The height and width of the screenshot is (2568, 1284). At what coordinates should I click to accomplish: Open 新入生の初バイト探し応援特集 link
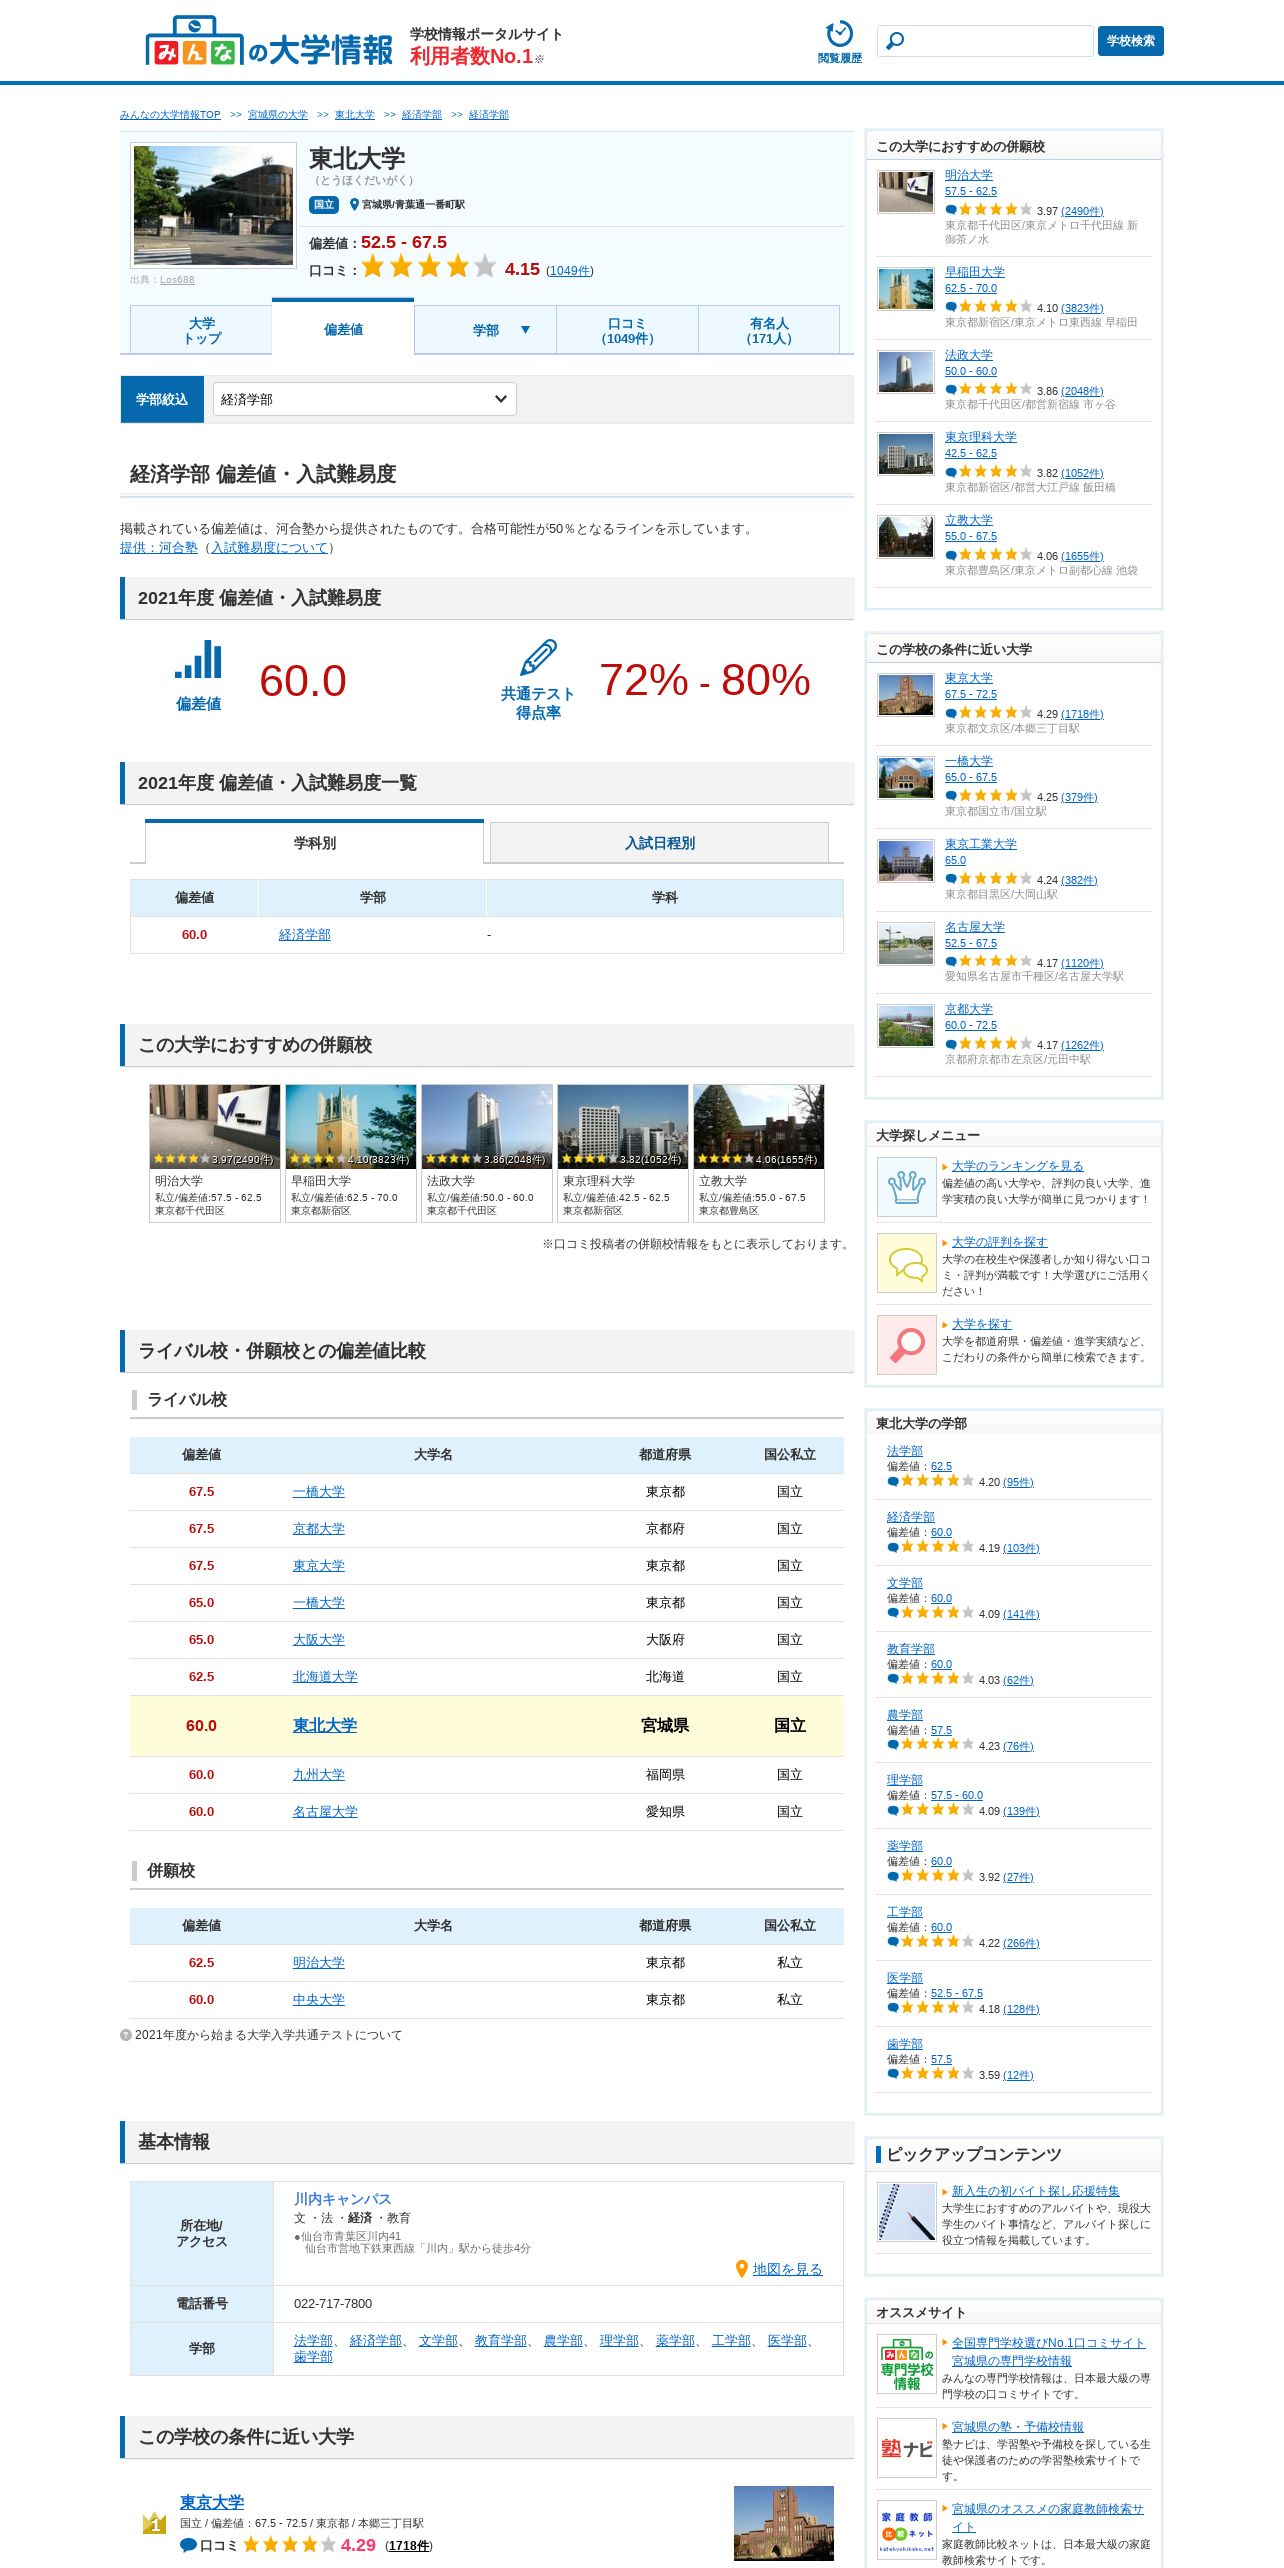[x=1035, y=2191]
